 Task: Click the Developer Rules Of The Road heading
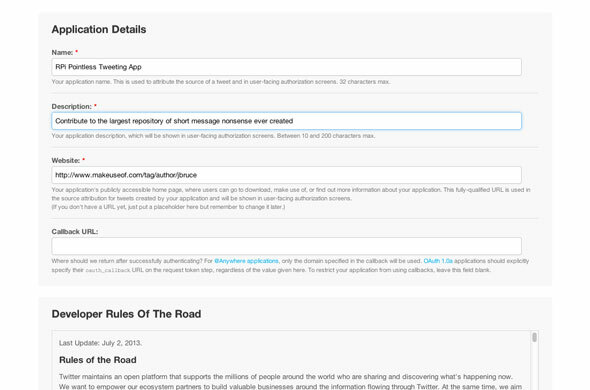pos(126,314)
